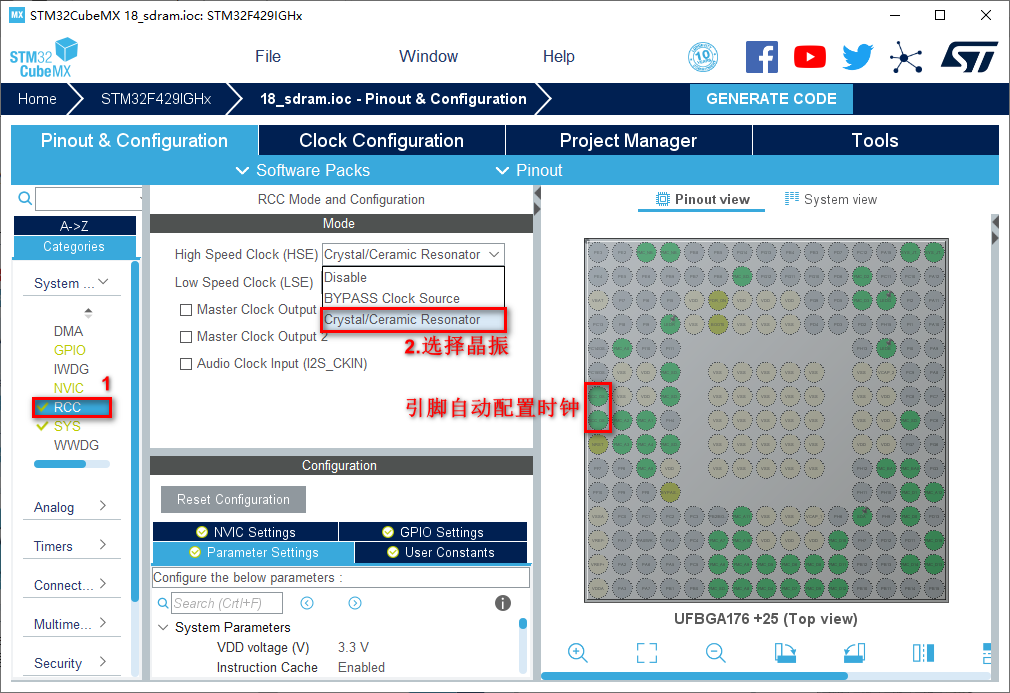Check the first Master Clock Output box
This screenshot has width=1010, height=693.
(x=186, y=310)
